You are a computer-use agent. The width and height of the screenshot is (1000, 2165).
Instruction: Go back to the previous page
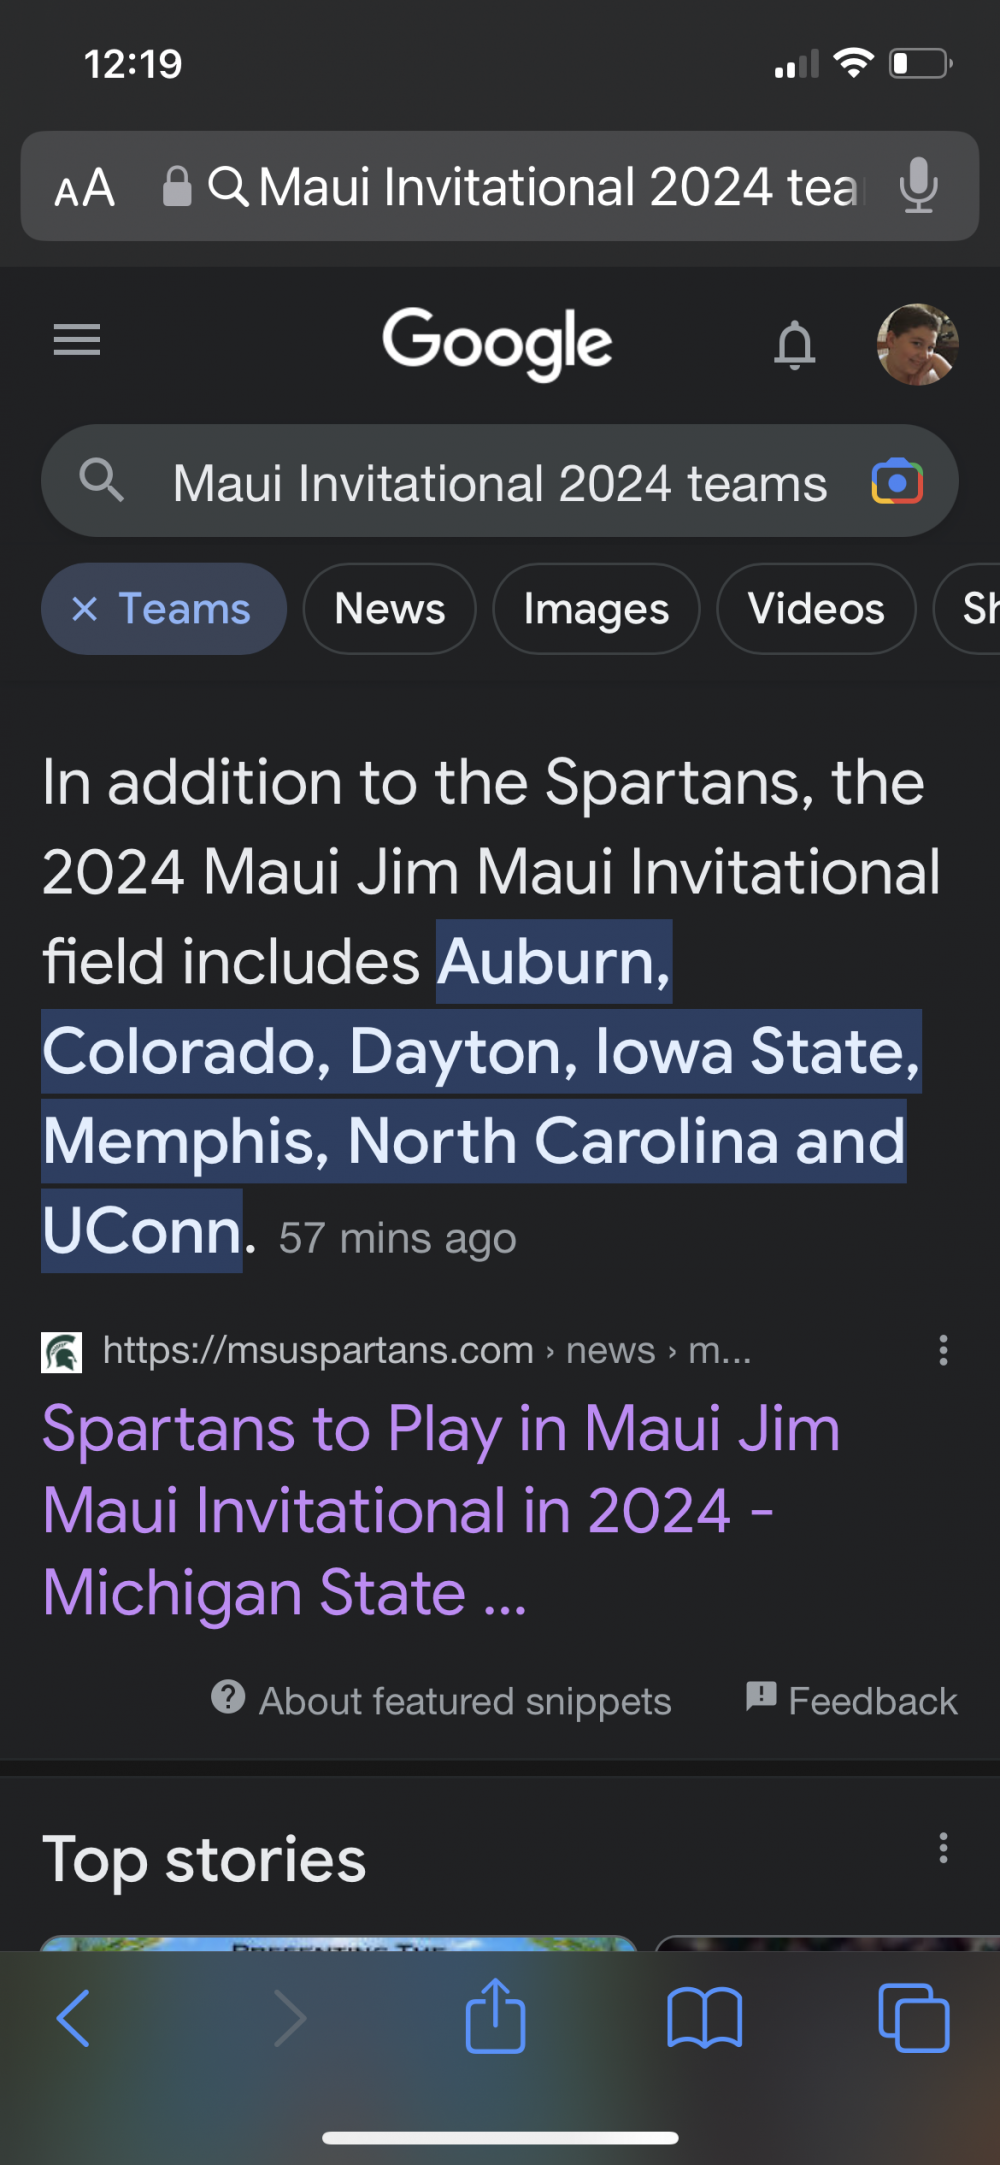pos(74,2018)
